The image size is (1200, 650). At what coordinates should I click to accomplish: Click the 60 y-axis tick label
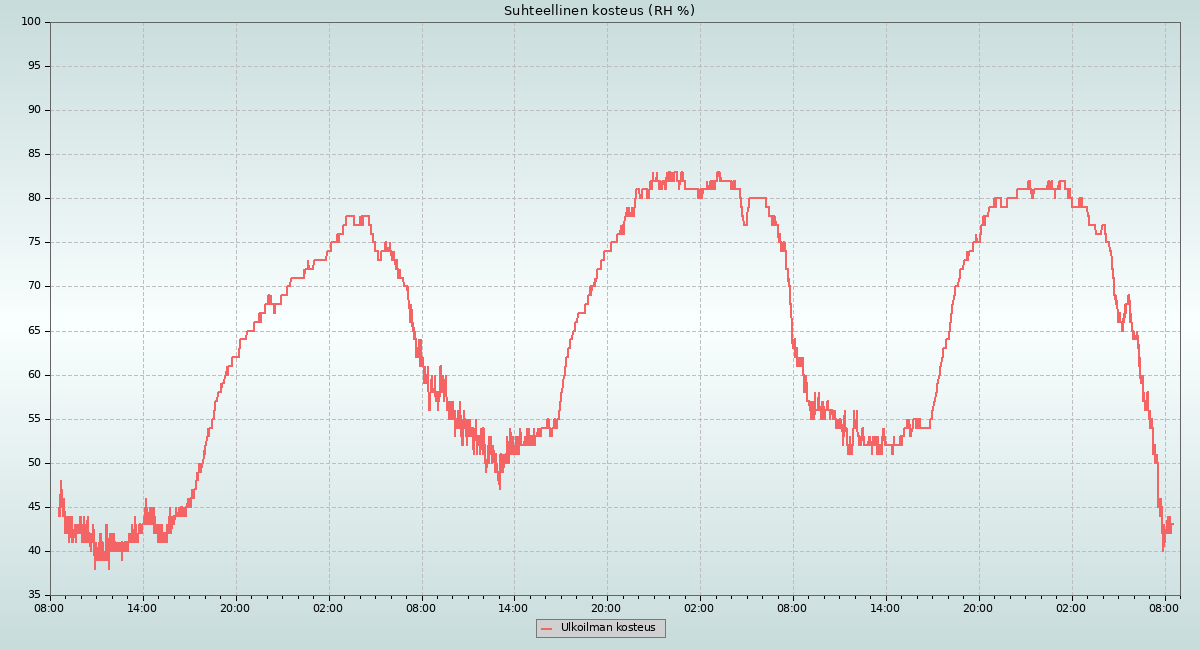[33, 375]
